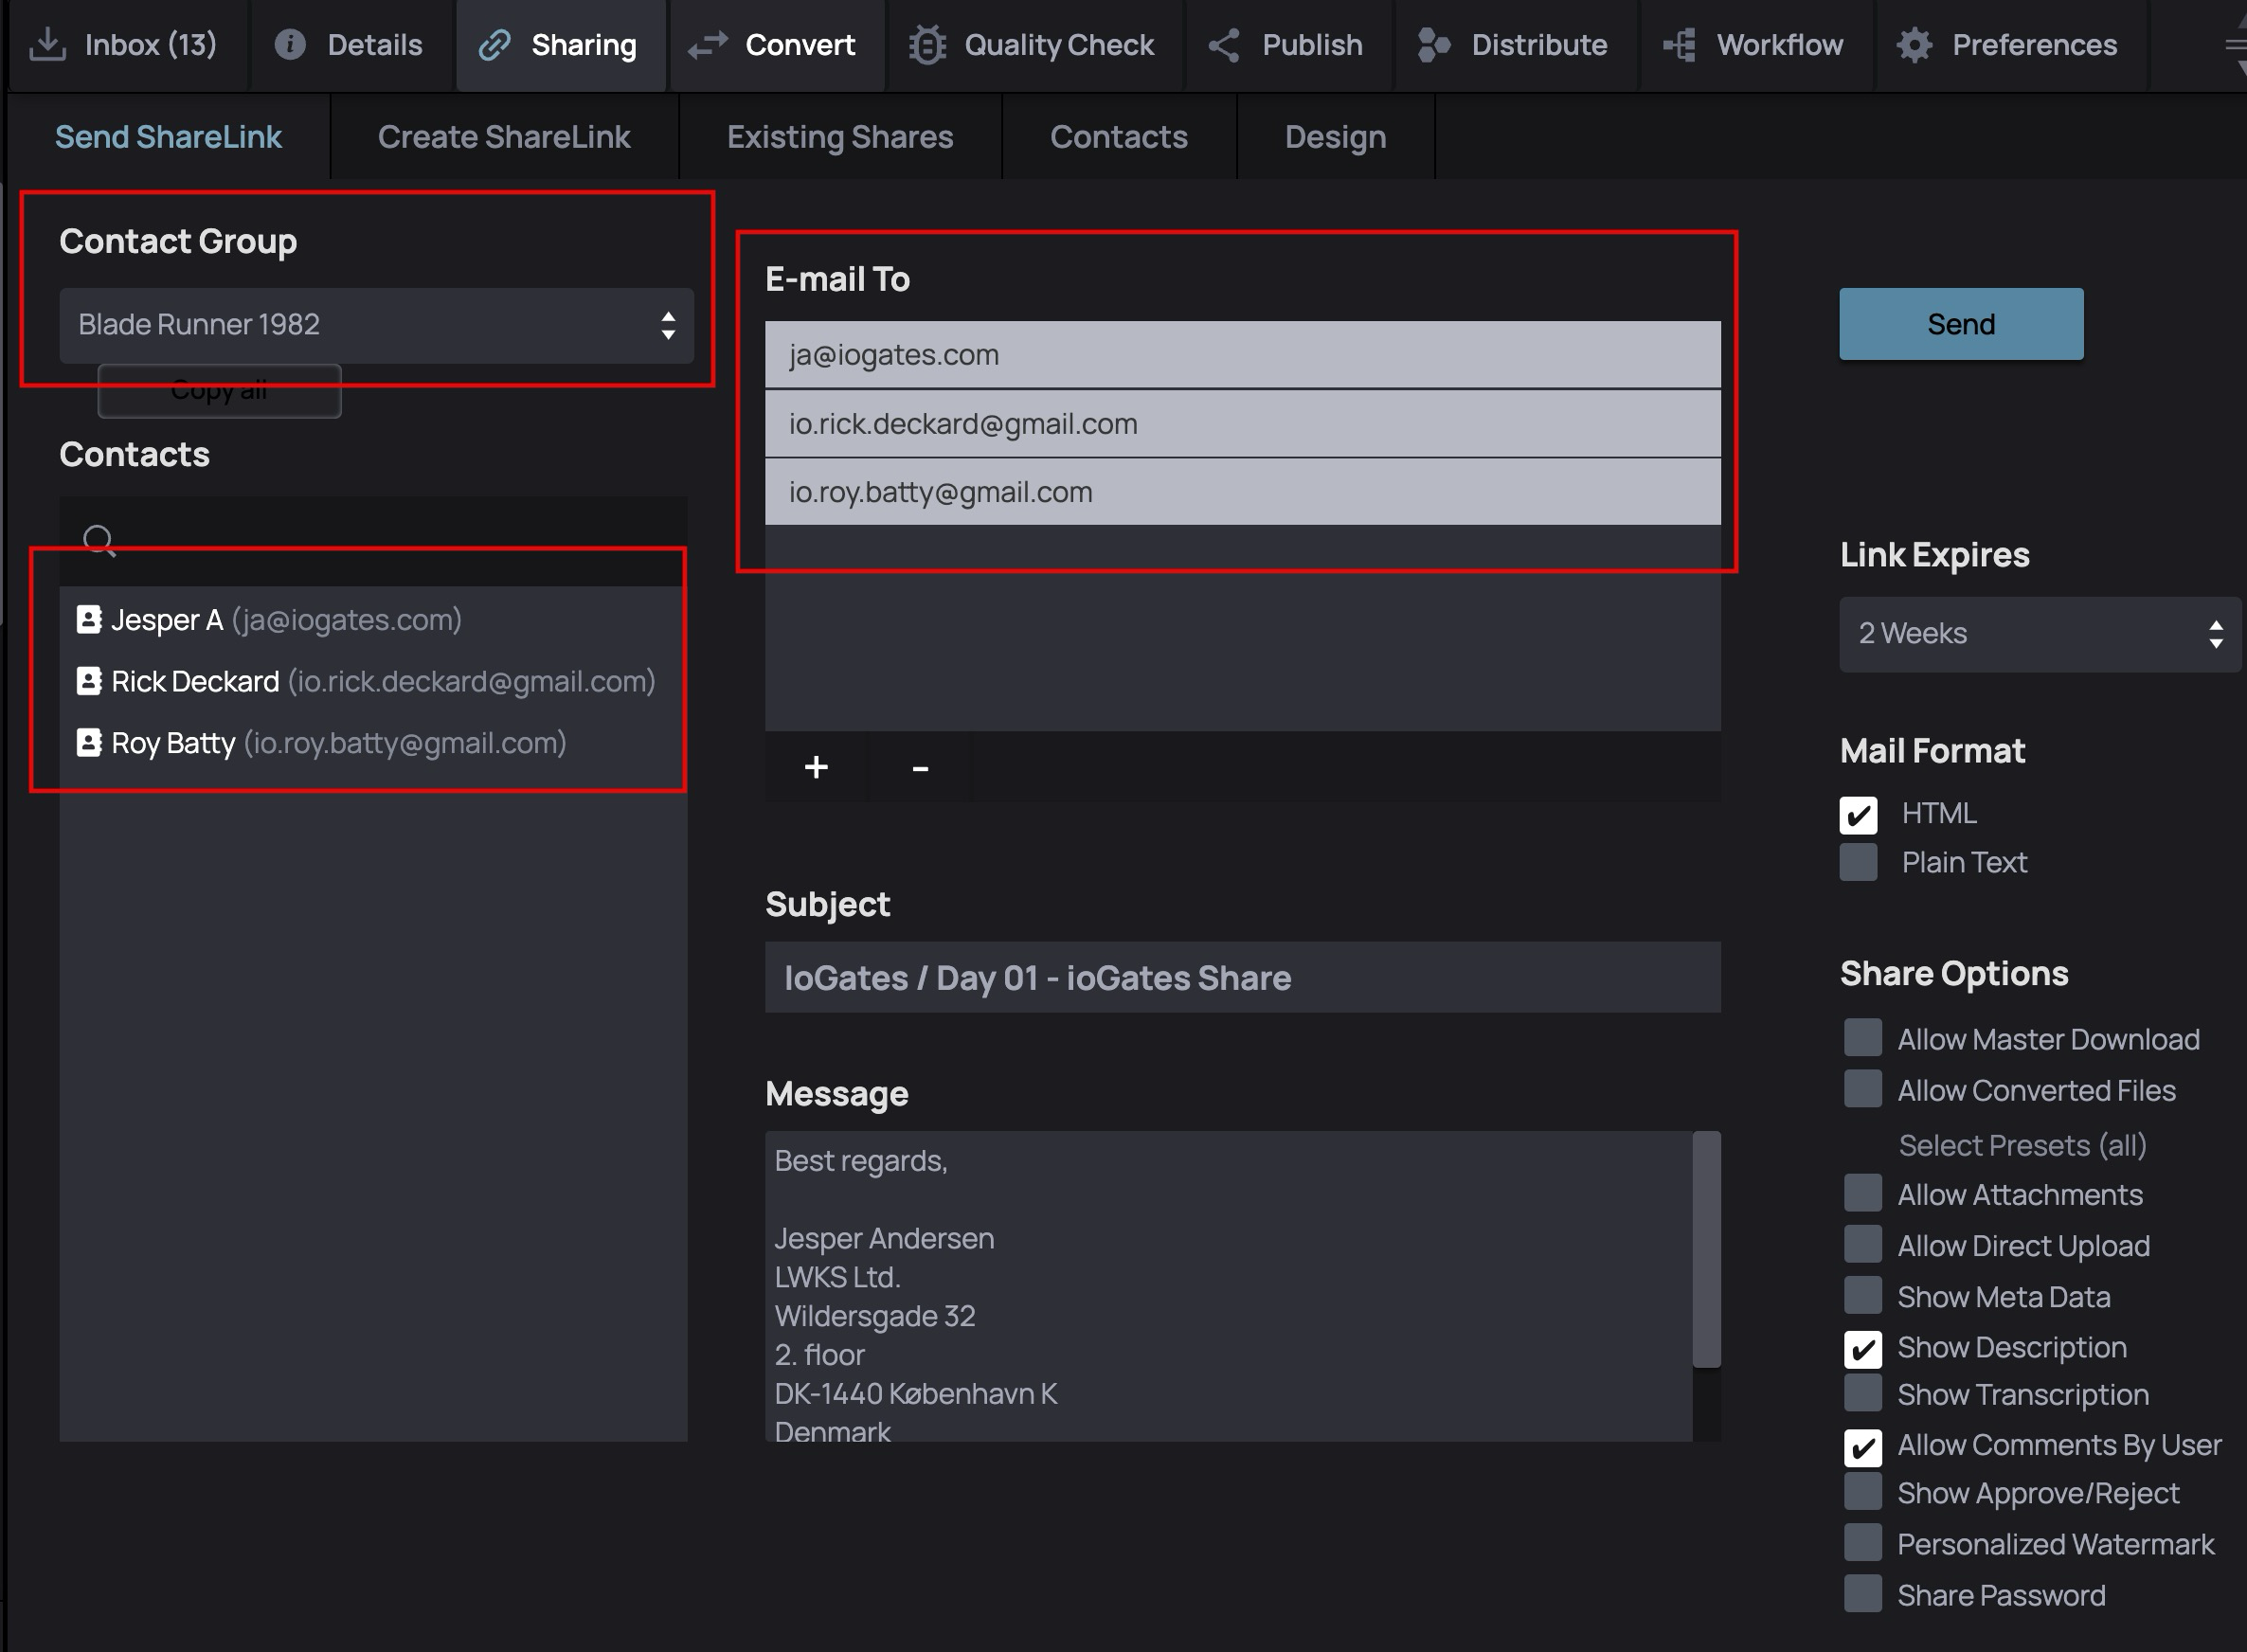
Task: Enable the Plain Text mail format
Action: point(1858,862)
